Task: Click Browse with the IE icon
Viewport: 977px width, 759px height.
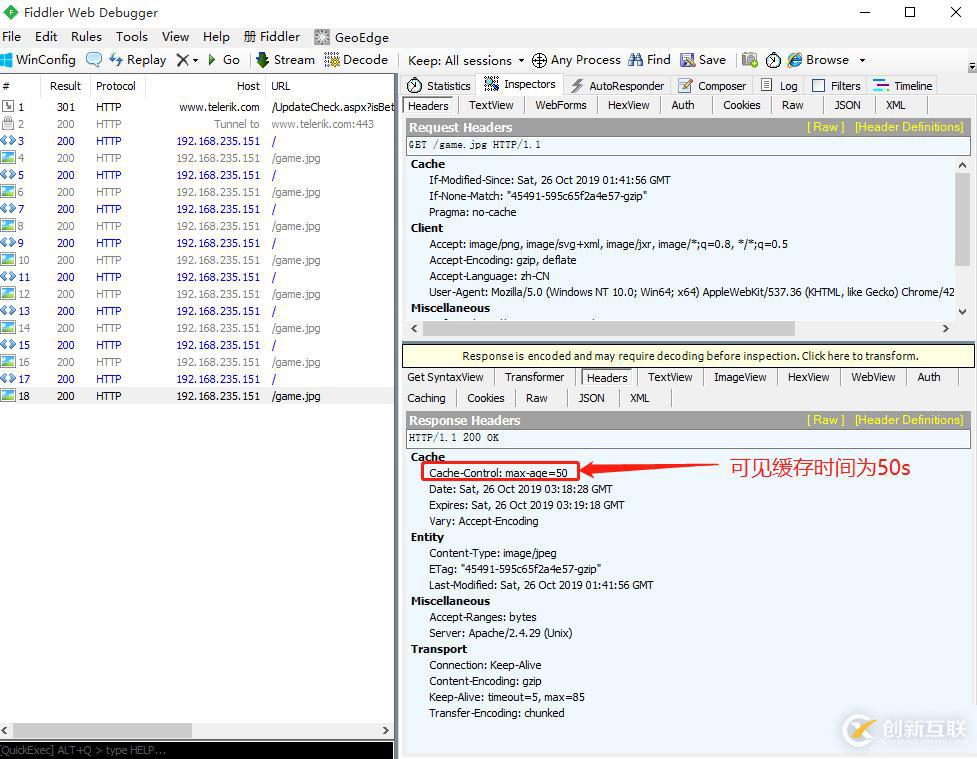Action: coord(818,60)
